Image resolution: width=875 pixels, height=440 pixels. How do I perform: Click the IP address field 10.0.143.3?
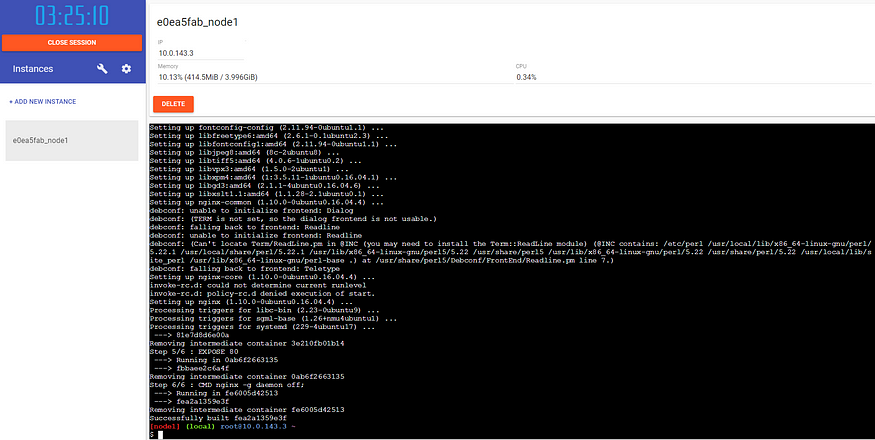(201, 53)
